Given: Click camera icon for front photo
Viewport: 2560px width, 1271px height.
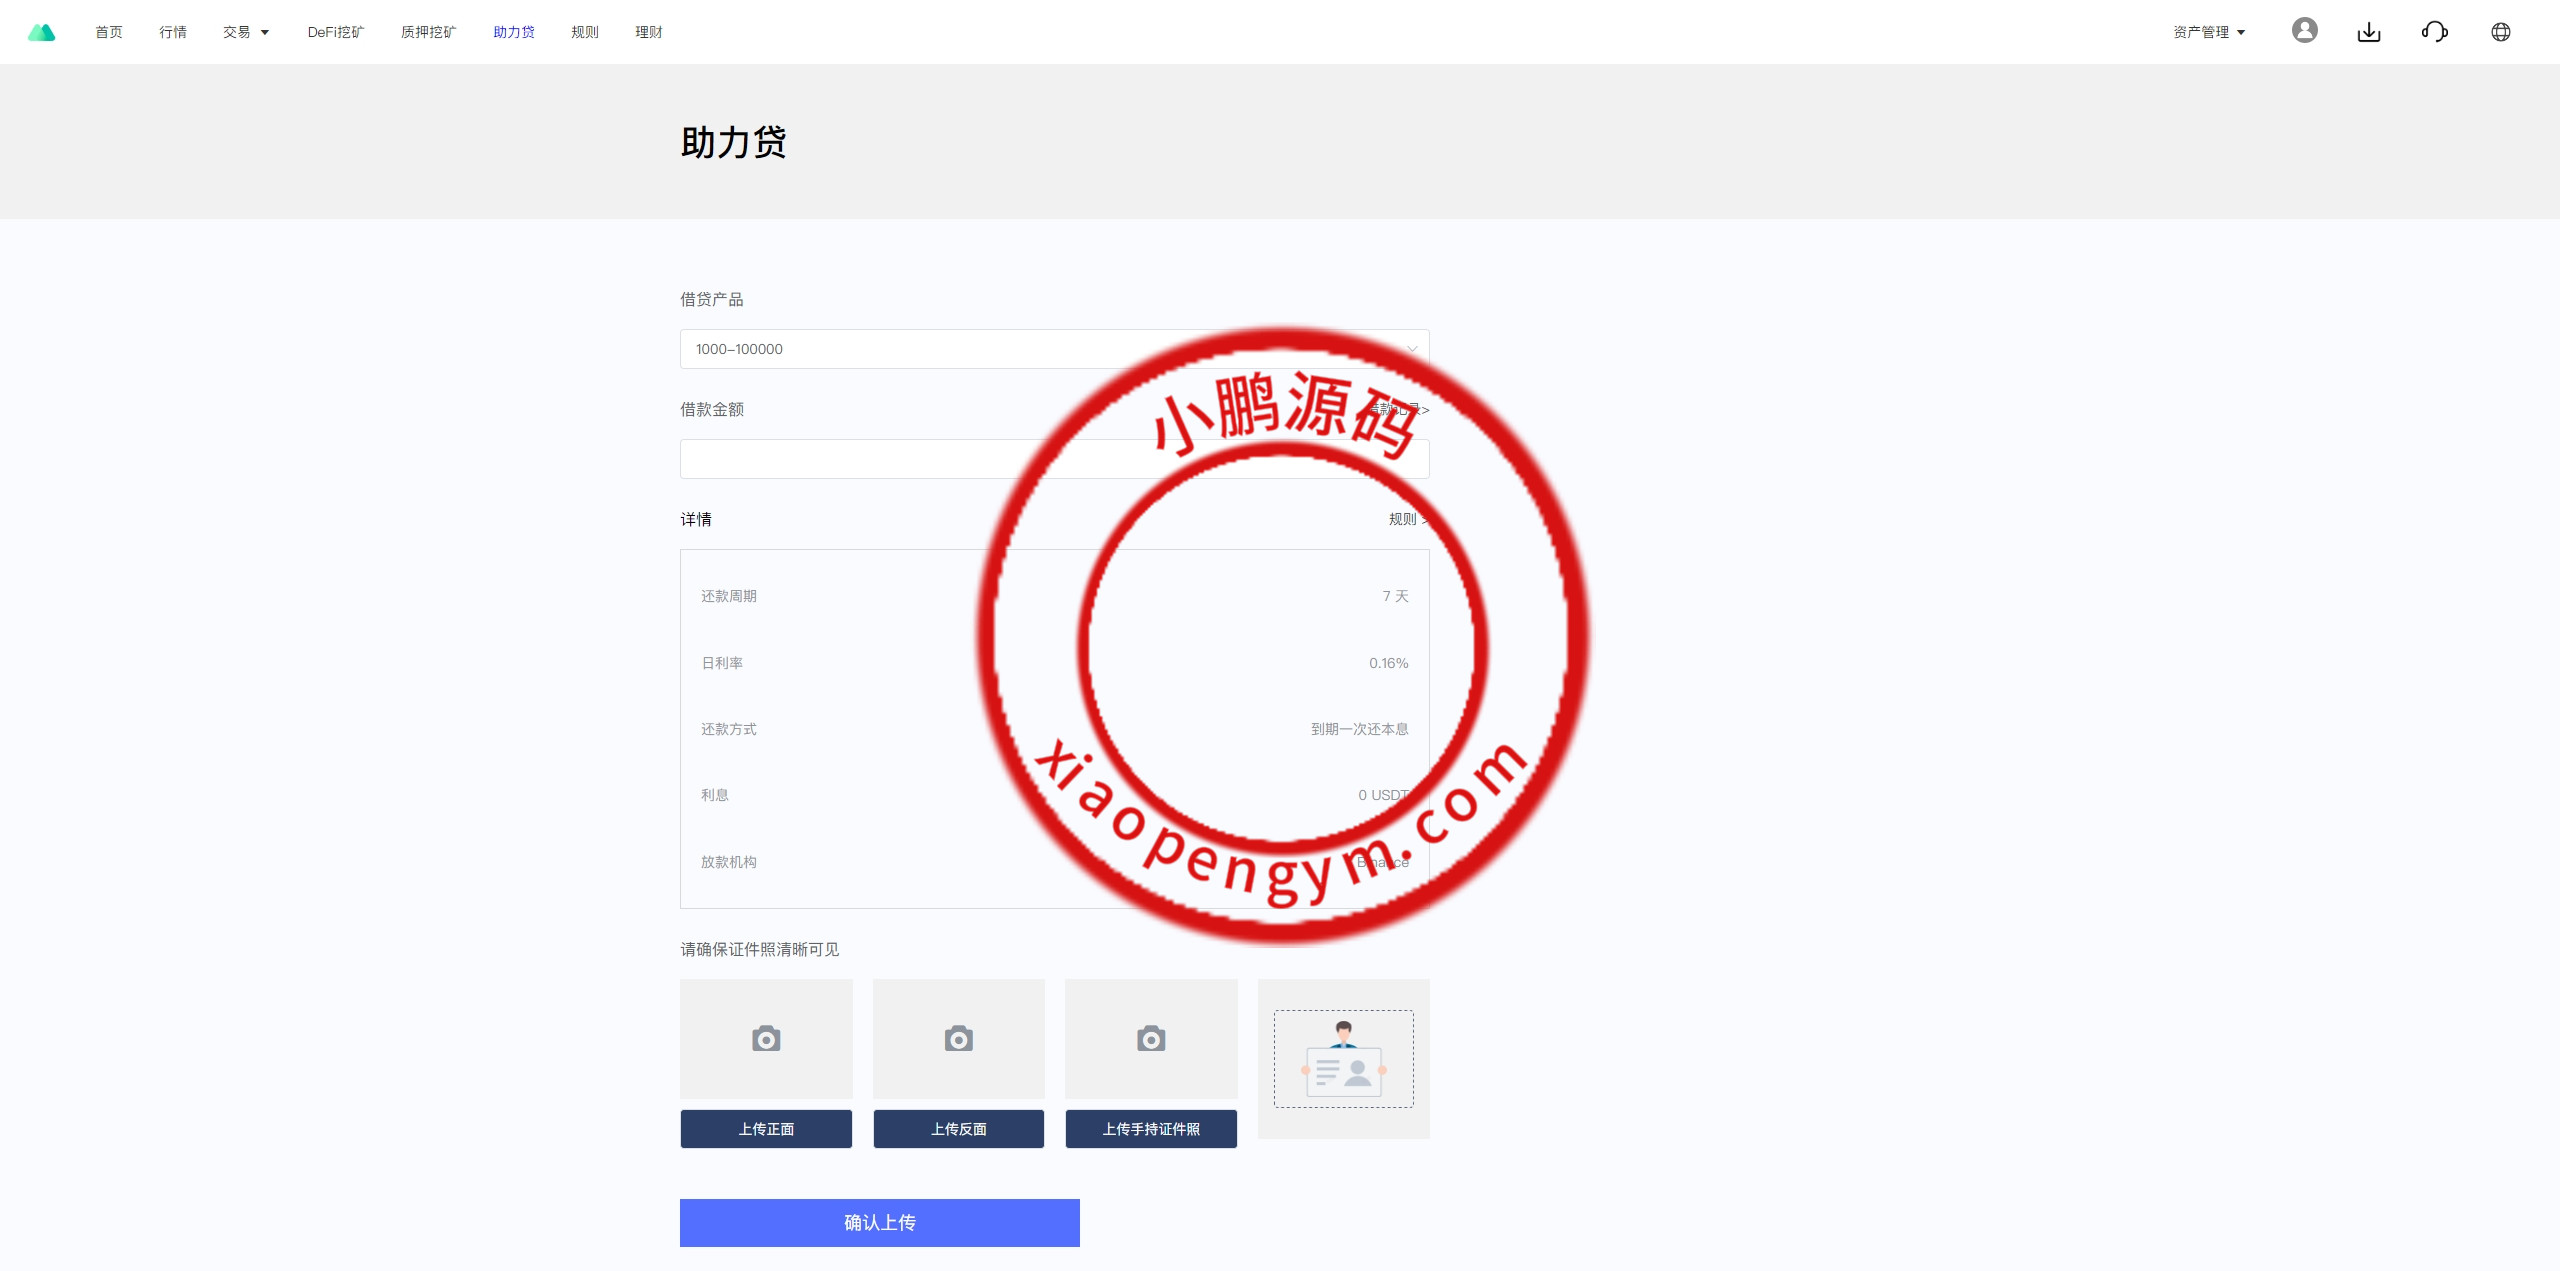Looking at the screenshot, I should tap(766, 1039).
